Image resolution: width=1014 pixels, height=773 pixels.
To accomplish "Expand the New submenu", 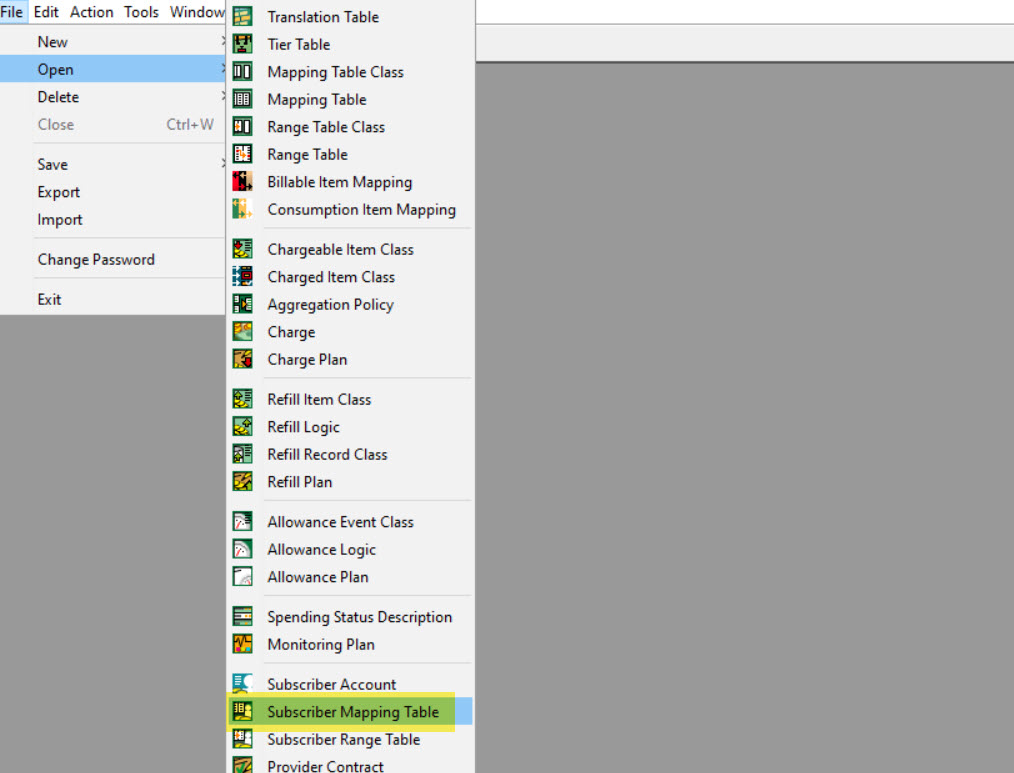I will pos(50,41).
